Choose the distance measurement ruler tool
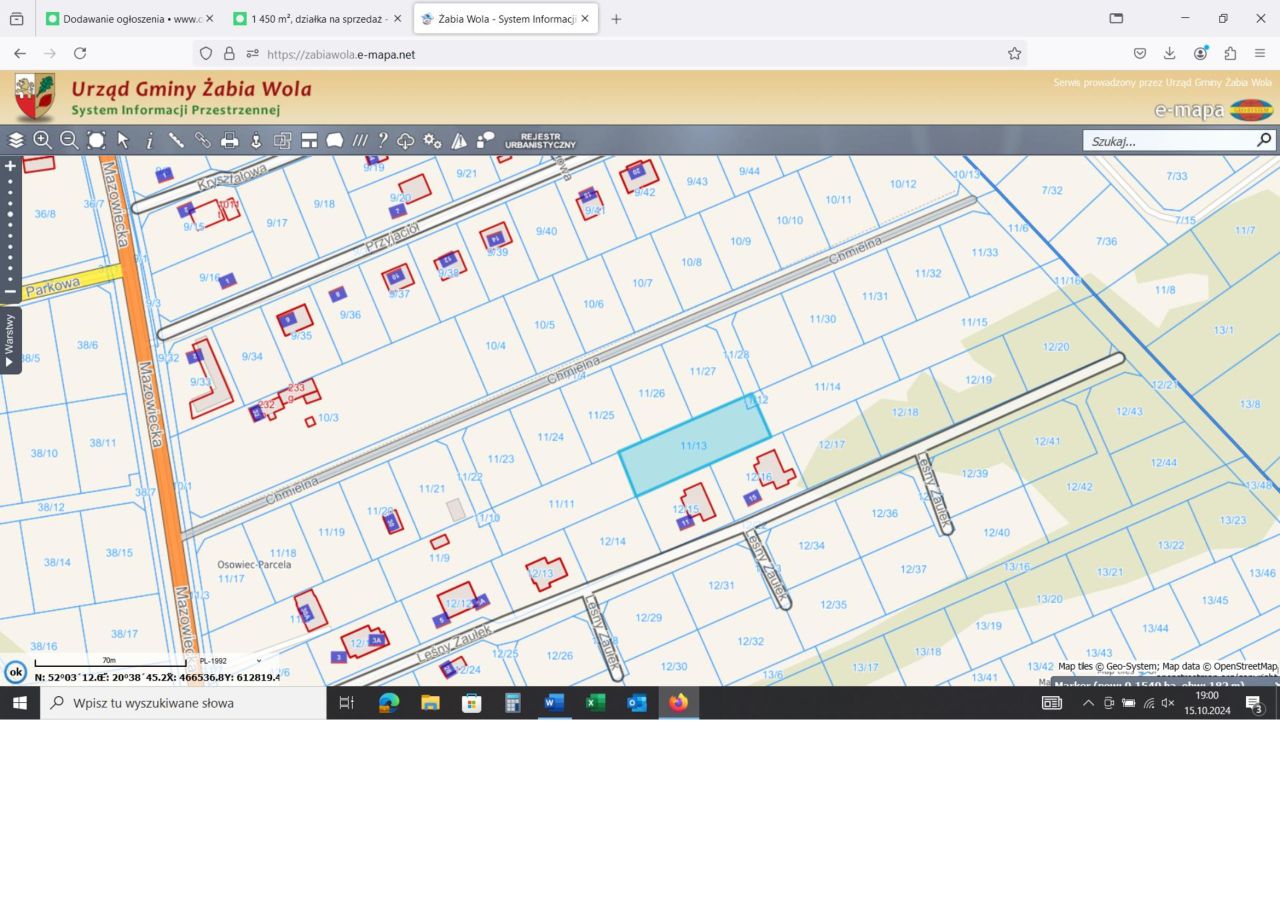The width and height of the screenshot is (1280, 905). [x=176, y=141]
